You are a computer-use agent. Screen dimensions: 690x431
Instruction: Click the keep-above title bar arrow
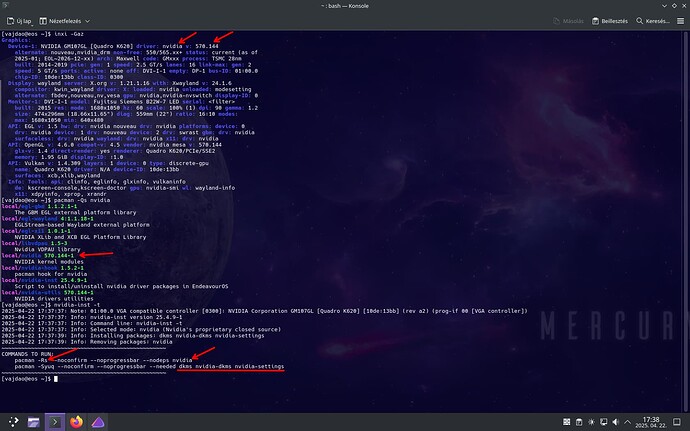point(664,6)
